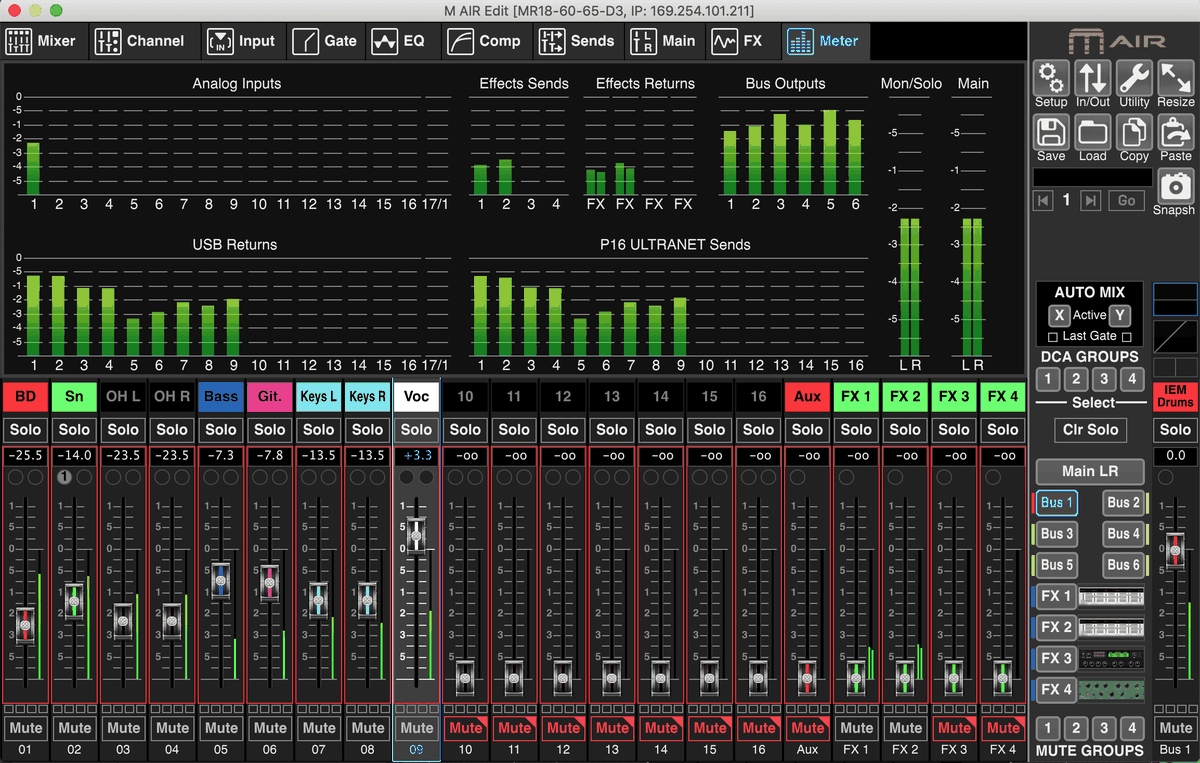Image resolution: width=1200 pixels, height=763 pixels.
Task: Open the Input tab
Action: 241,41
